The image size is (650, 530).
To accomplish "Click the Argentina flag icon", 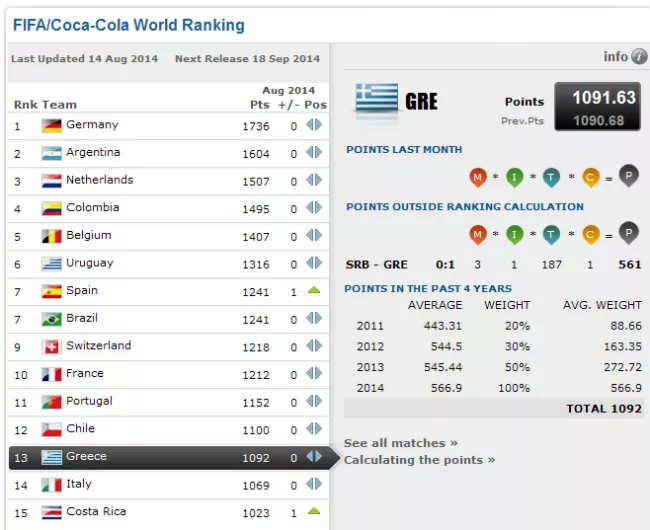I will click(x=52, y=153).
